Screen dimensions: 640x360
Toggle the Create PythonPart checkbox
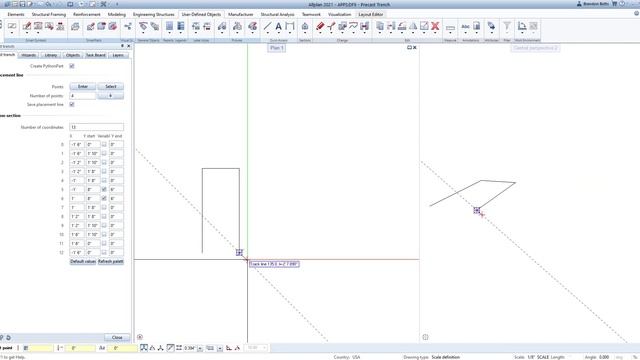click(x=72, y=66)
